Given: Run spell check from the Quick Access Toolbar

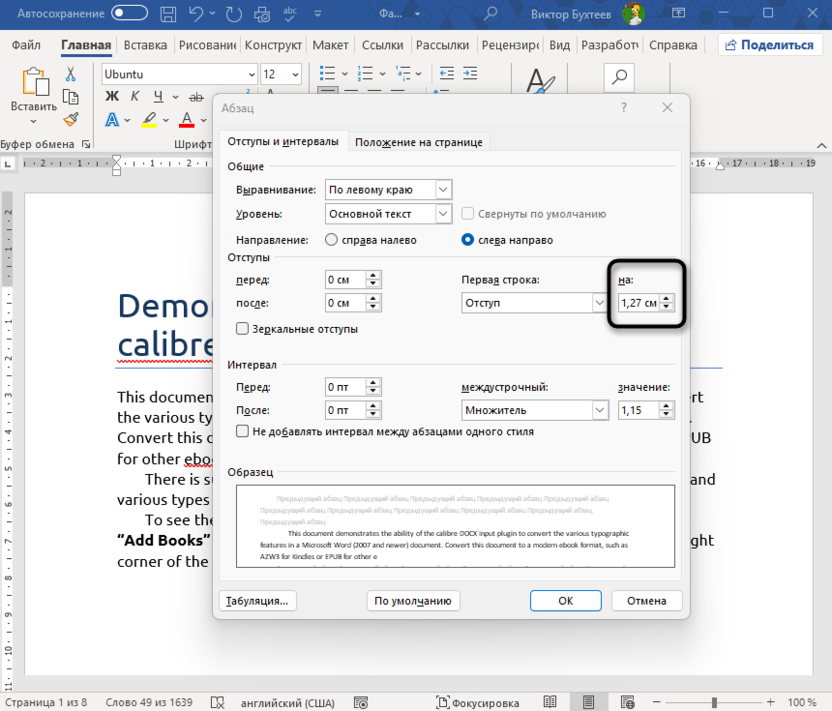Looking at the screenshot, I should (291, 14).
